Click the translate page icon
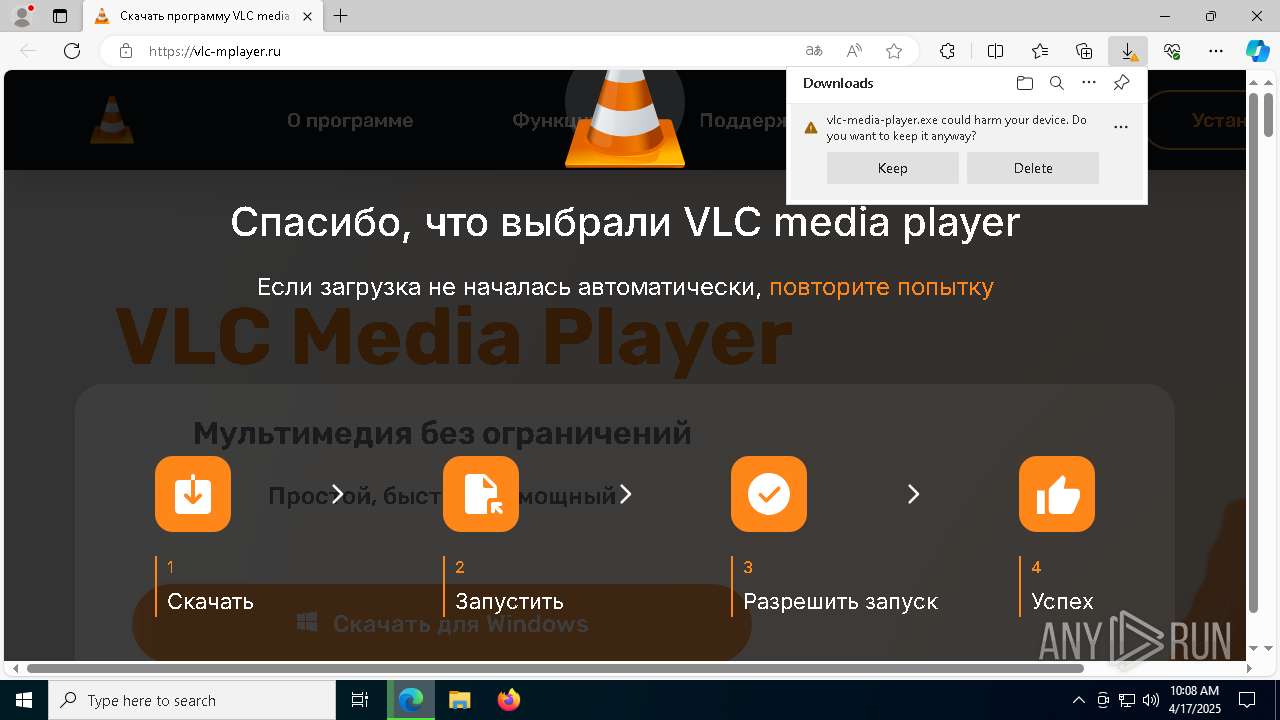 [x=814, y=51]
